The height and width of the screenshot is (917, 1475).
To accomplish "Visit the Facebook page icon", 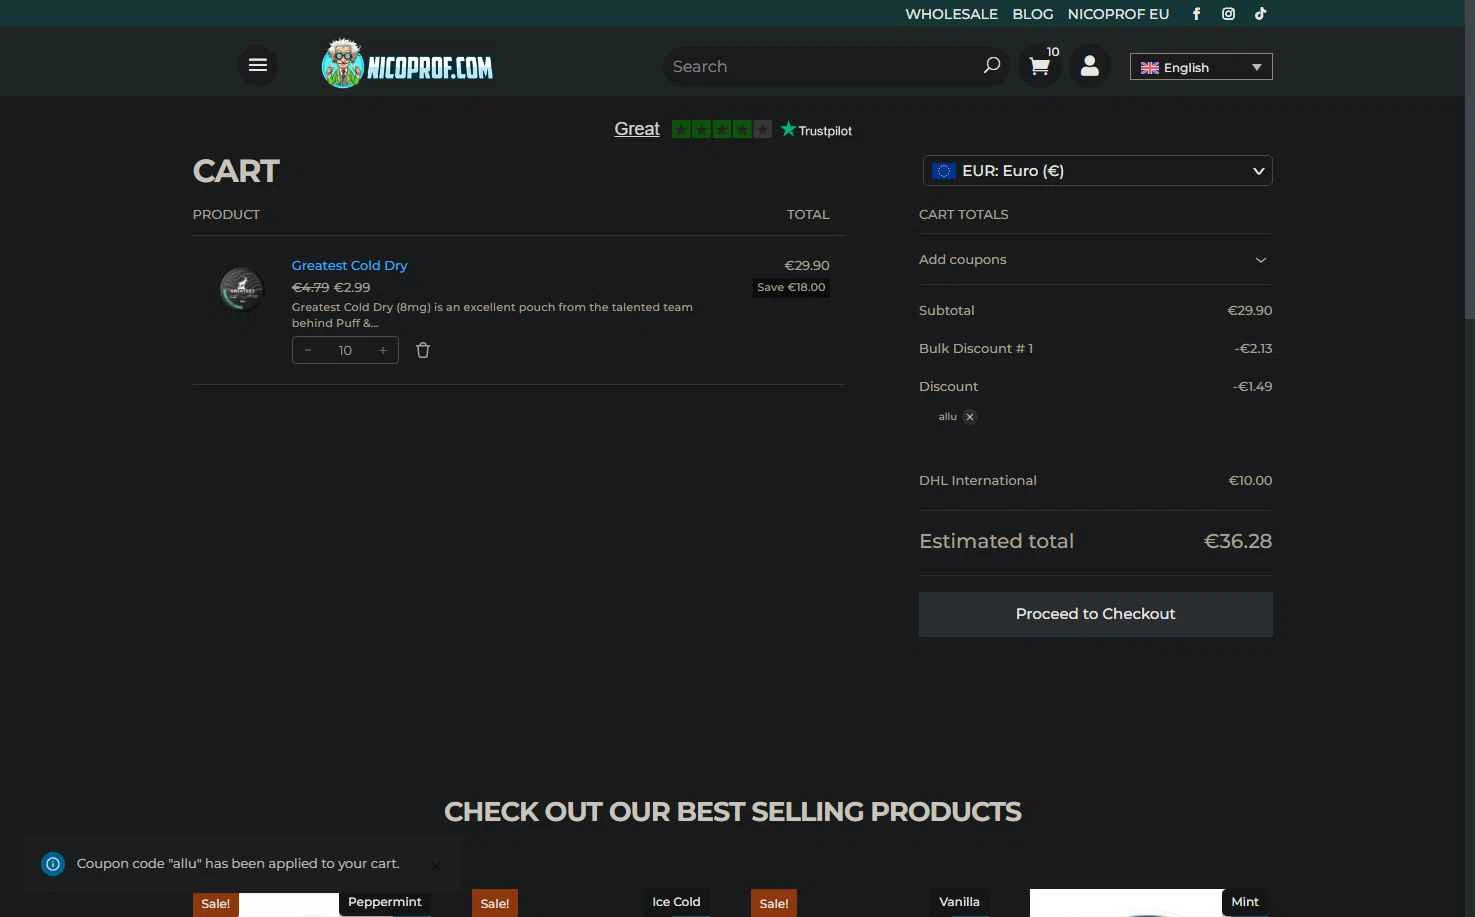I will 1196,14.
